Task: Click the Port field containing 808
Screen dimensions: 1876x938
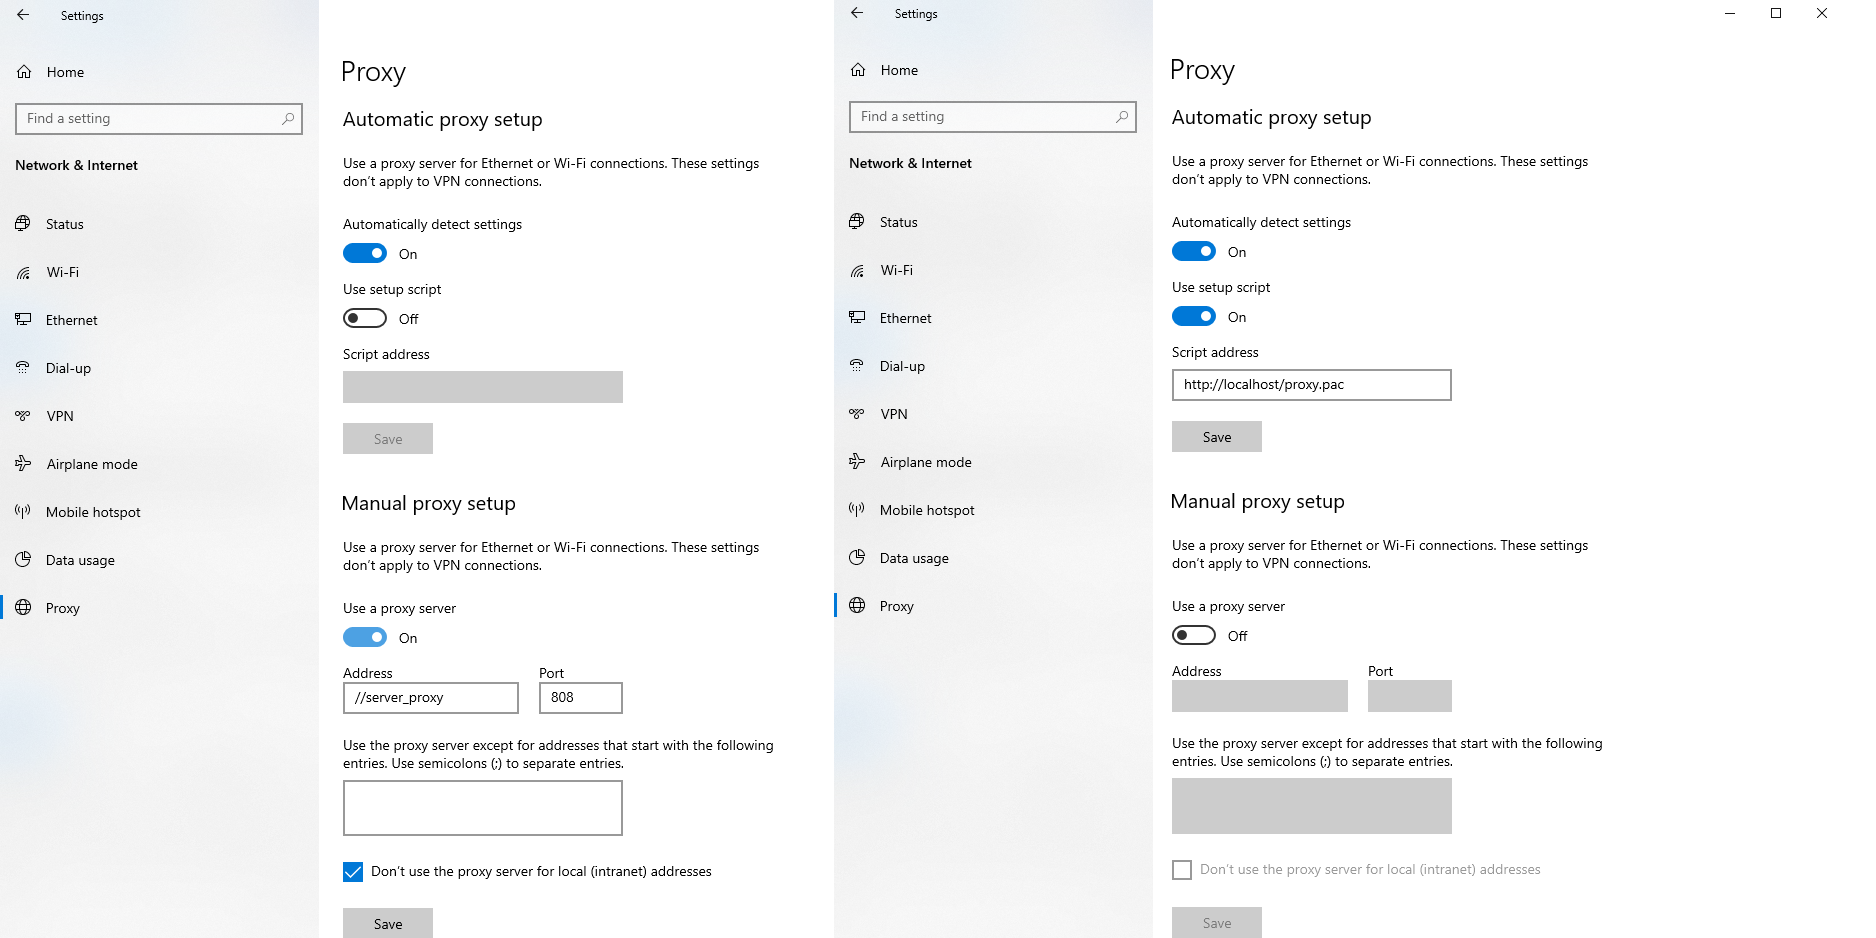Action: coord(580,698)
